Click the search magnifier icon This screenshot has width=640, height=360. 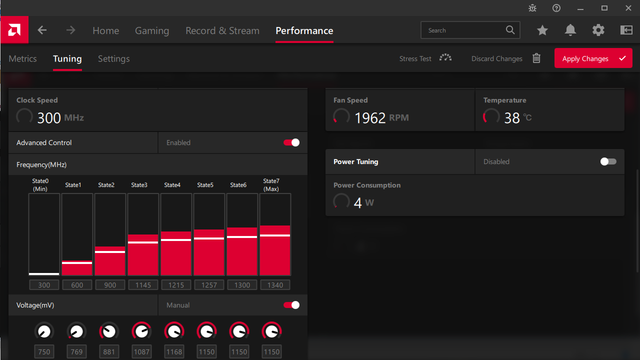[510, 30]
